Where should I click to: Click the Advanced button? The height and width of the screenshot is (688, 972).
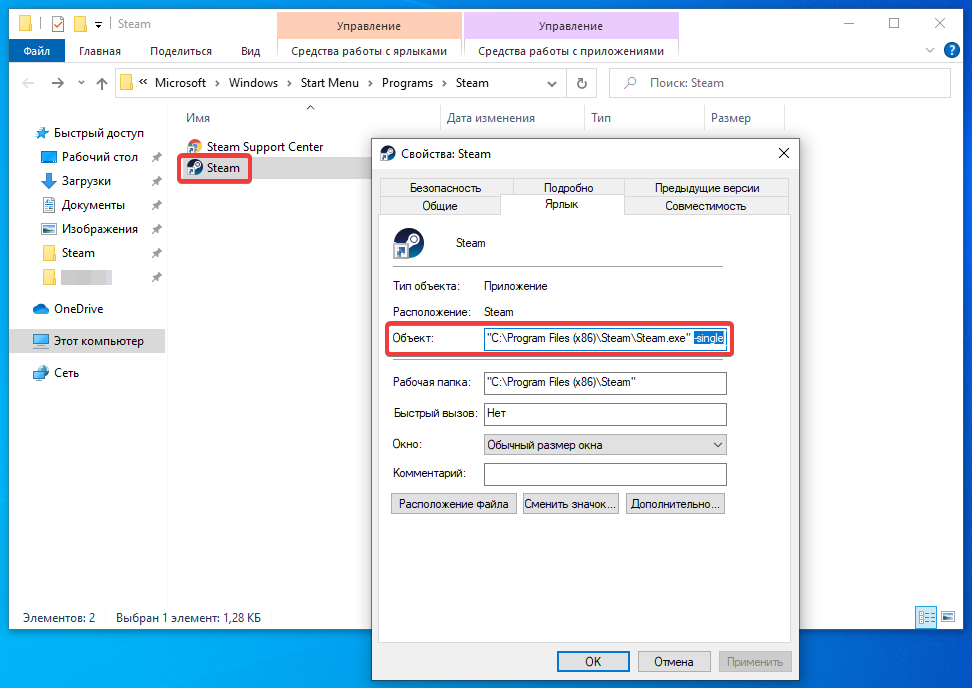pos(675,504)
